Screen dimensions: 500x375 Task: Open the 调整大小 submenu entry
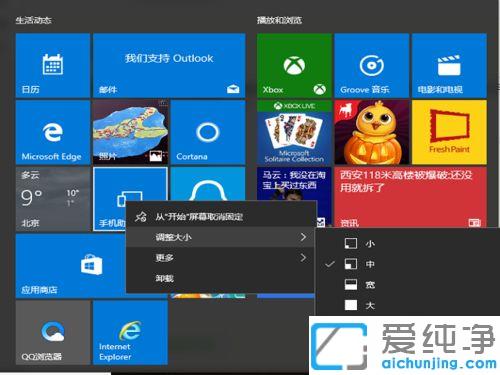click(x=220, y=237)
